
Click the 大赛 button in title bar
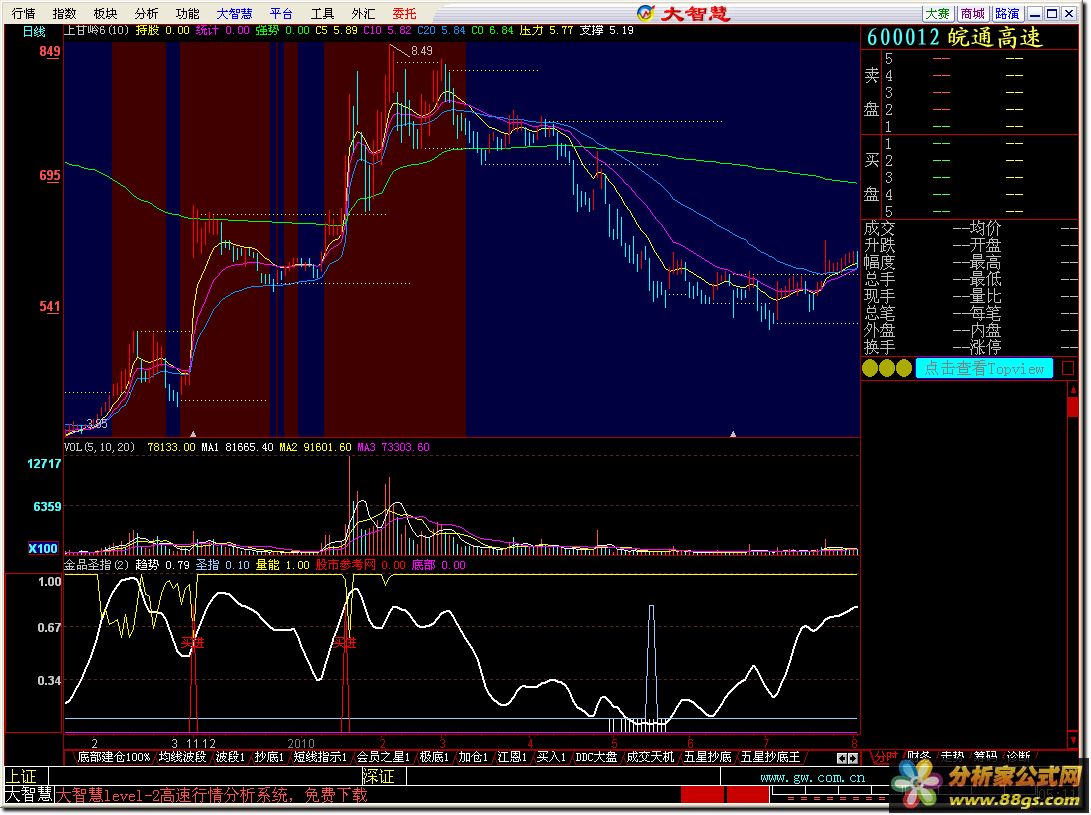coord(938,14)
